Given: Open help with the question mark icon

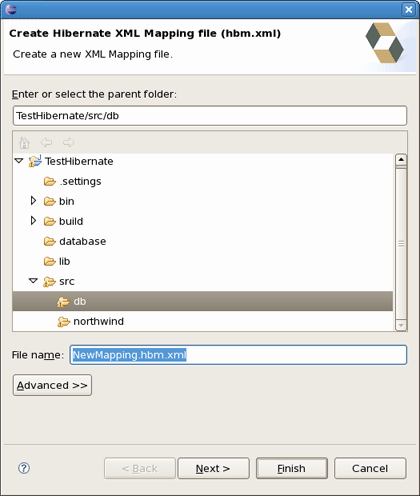Looking at the screenshot, I should [x=24, y=468].
